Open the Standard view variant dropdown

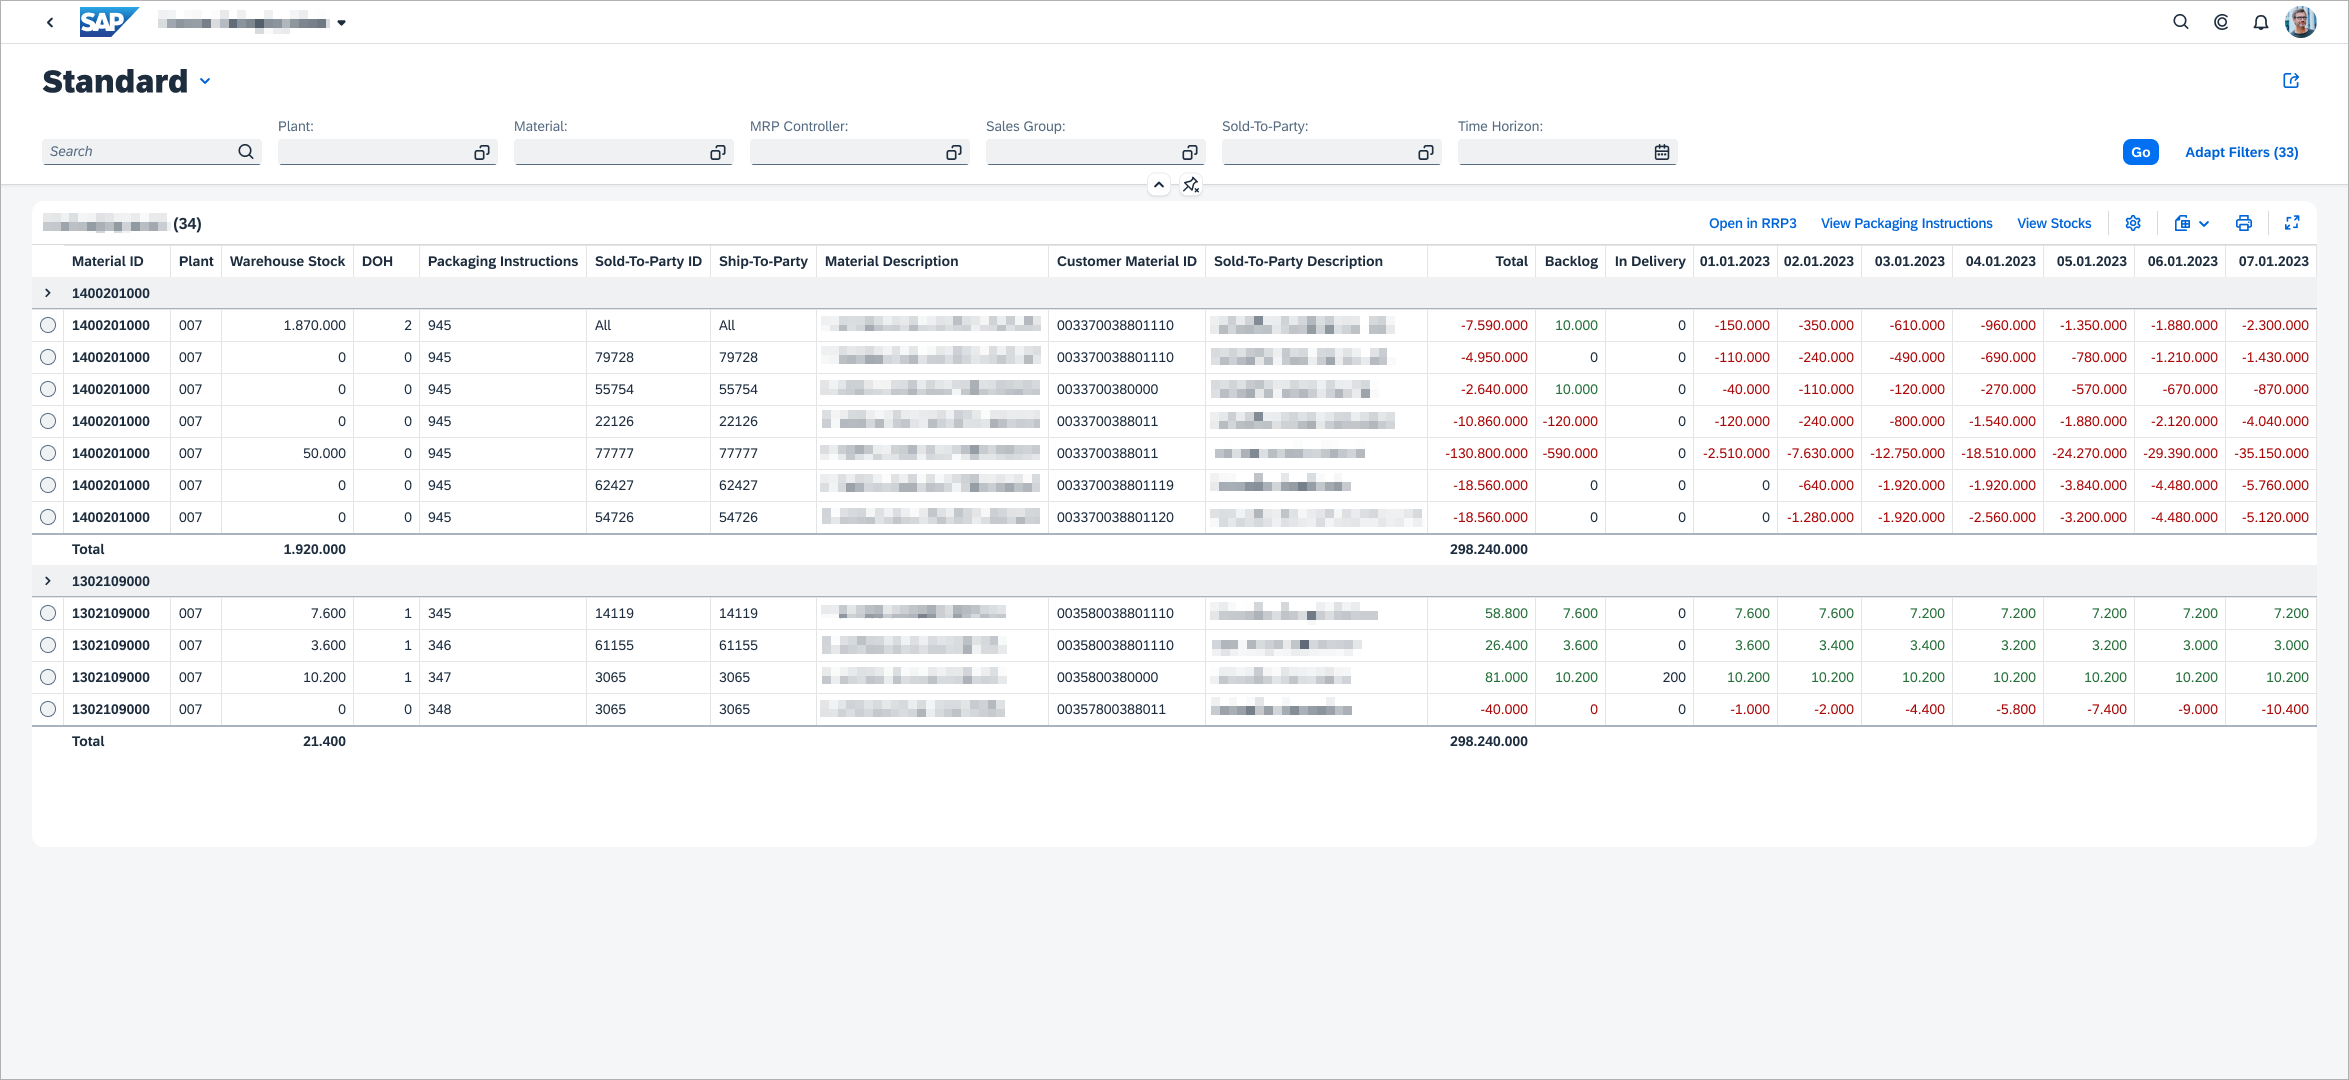205,81
